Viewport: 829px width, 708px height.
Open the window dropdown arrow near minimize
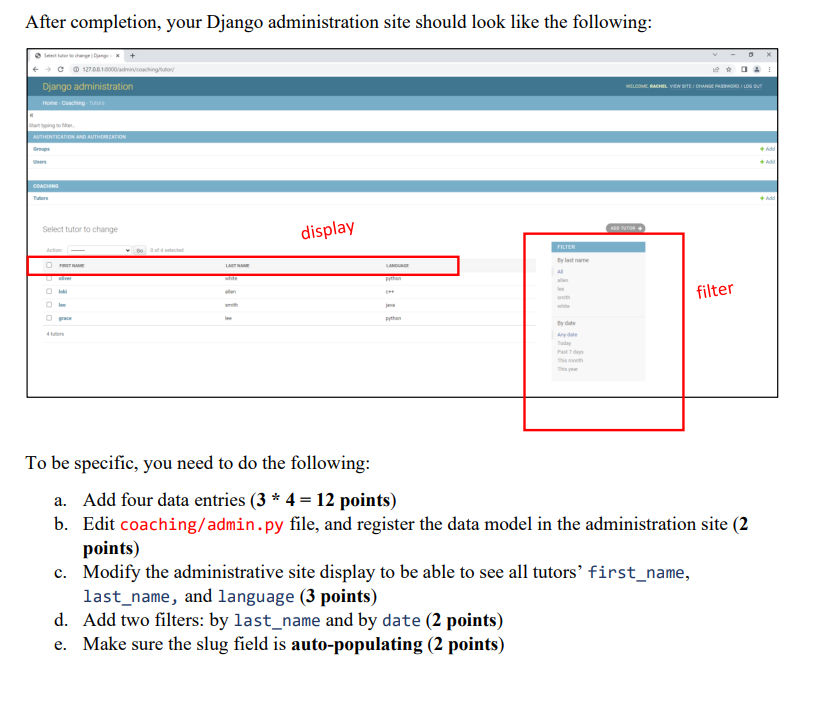point(715,55)
